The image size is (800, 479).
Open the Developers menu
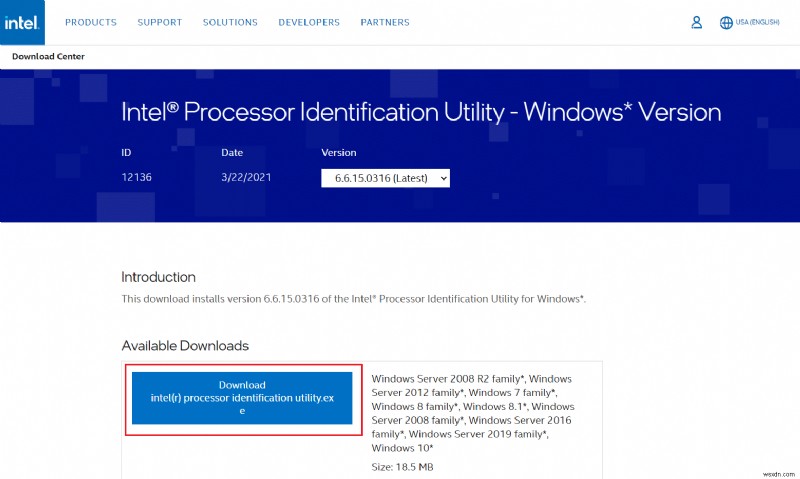309,22
